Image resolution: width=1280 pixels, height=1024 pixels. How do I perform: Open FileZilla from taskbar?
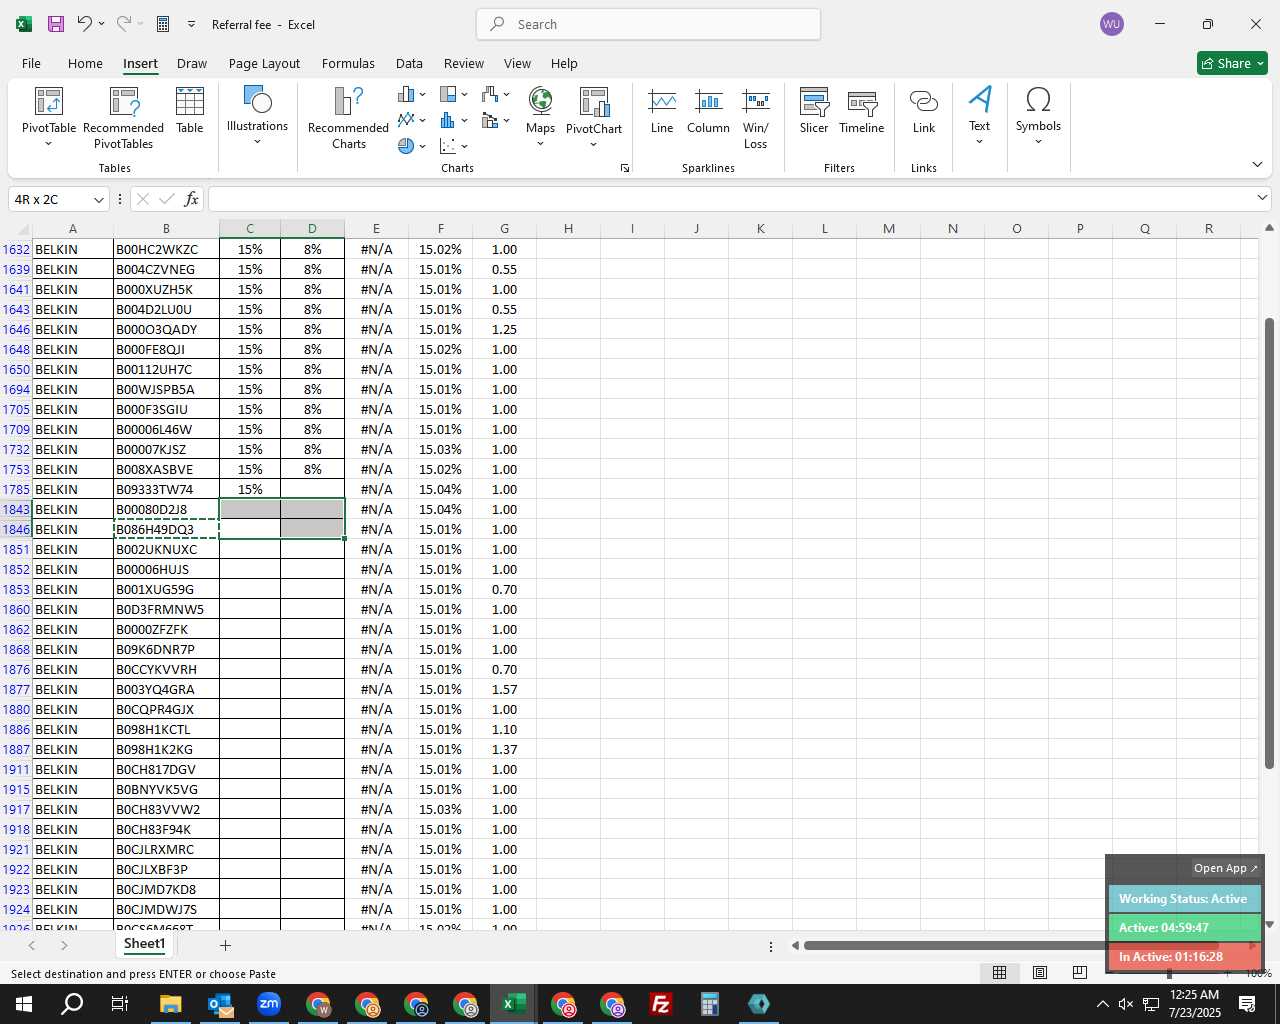[x=660, y=1004]
